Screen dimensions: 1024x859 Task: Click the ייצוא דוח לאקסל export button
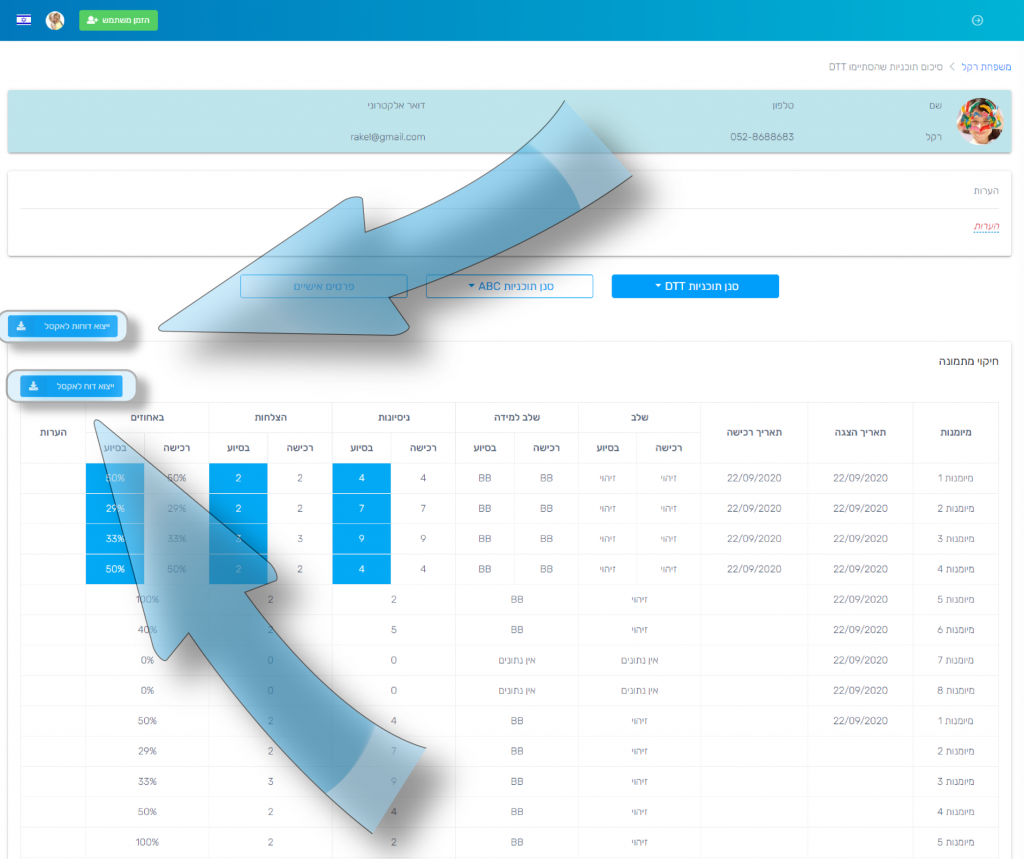(71, 386)
